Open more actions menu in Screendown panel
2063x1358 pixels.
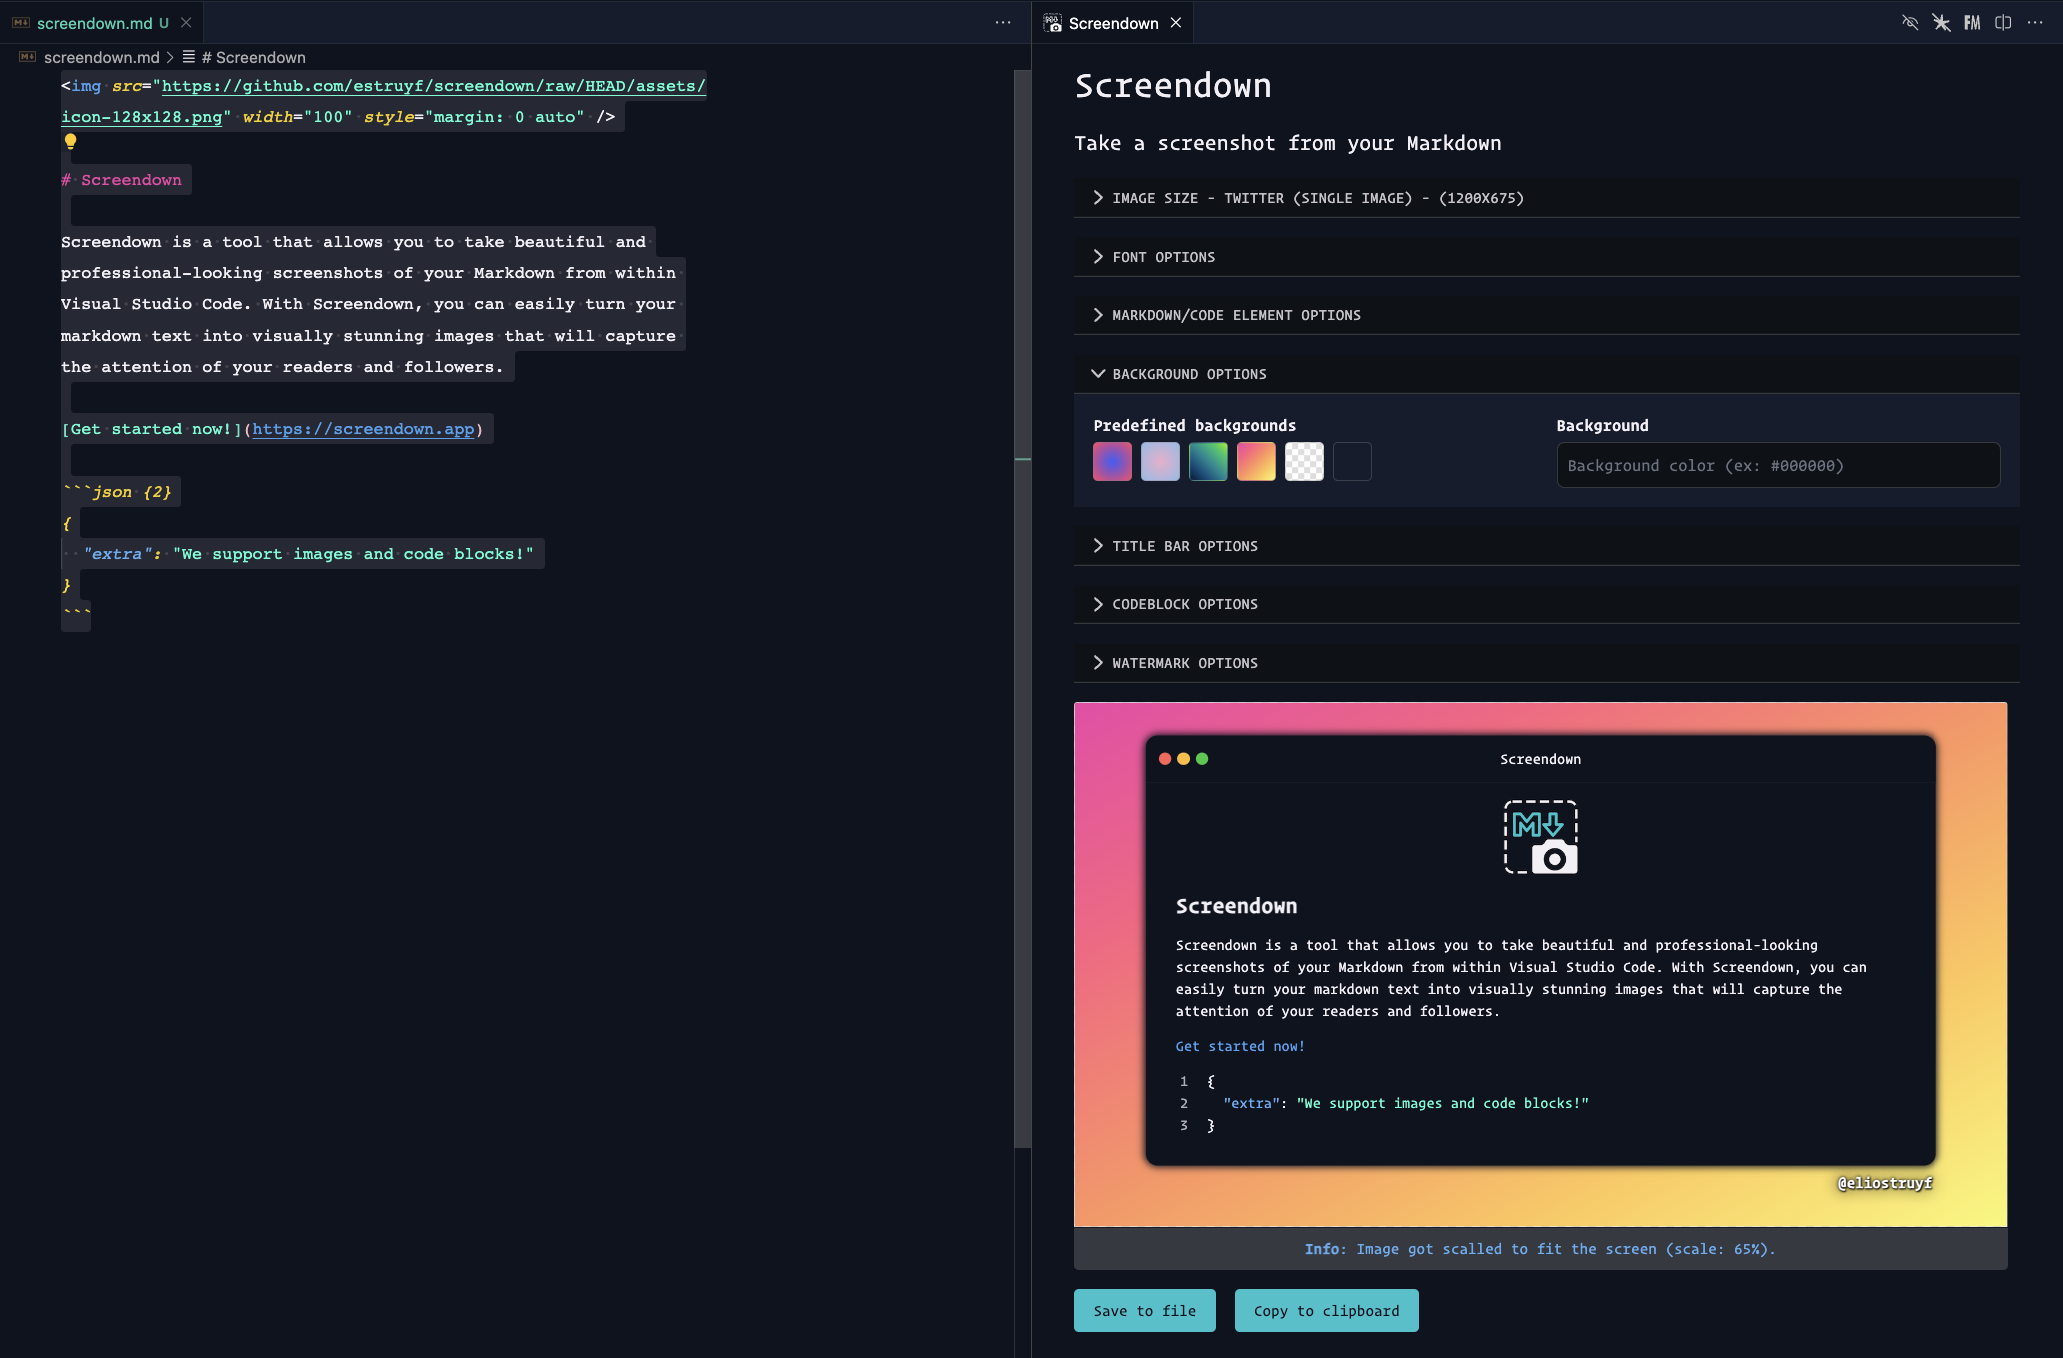tap(2035, 22)
